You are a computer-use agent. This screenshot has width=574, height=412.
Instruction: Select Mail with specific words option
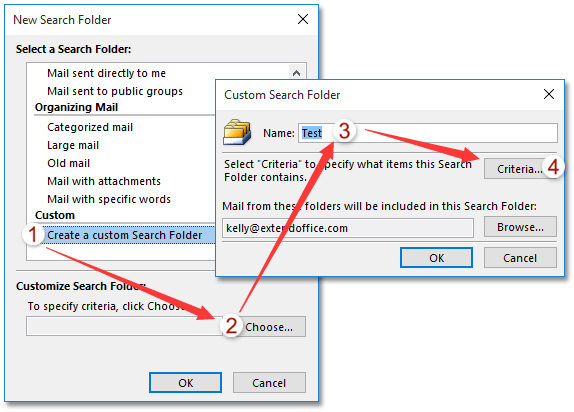tap(109, 199)
